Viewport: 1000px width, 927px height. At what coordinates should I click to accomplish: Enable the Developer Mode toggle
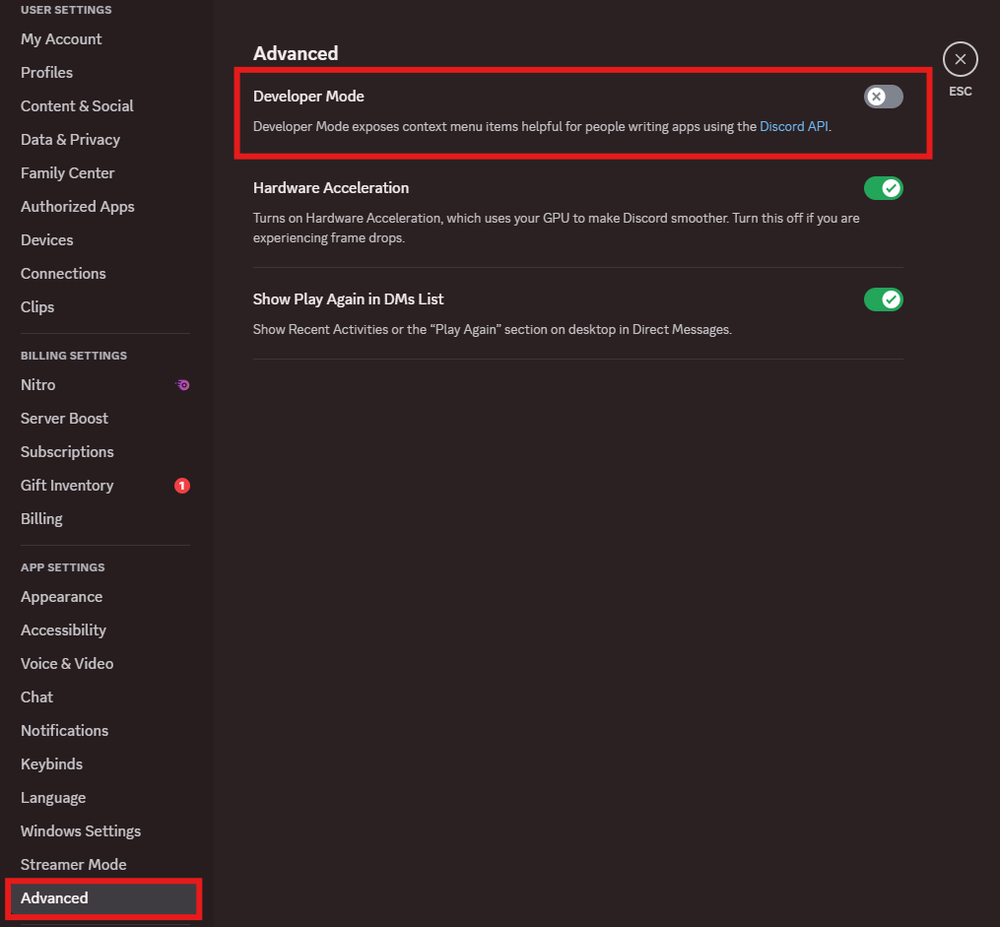click(883, 97)
